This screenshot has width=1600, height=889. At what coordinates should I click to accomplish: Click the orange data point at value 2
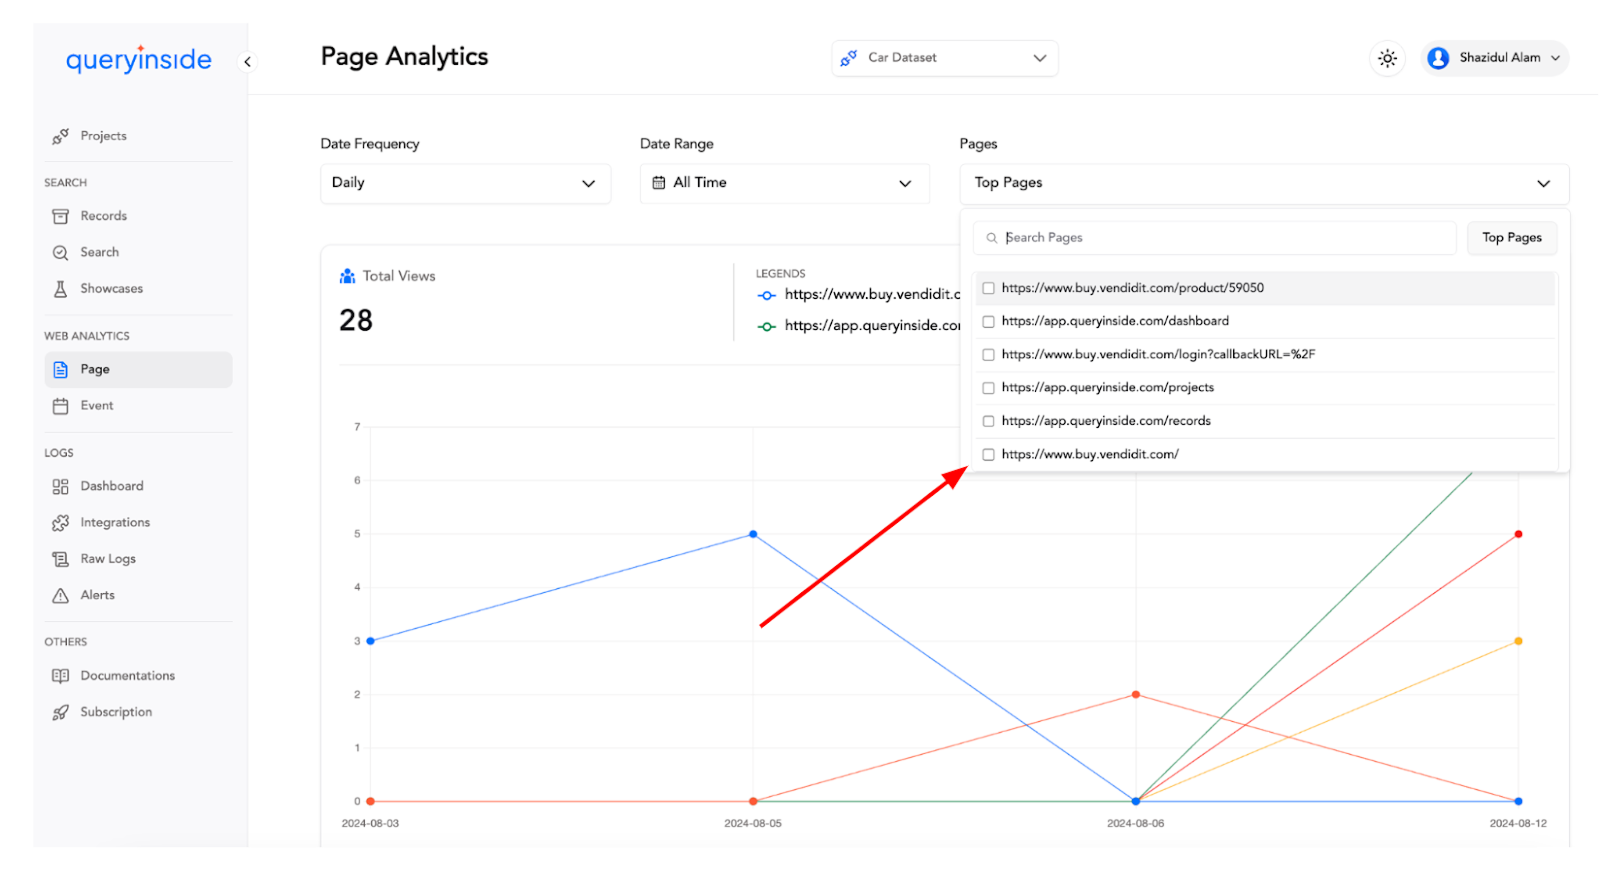click(1136, 695)
